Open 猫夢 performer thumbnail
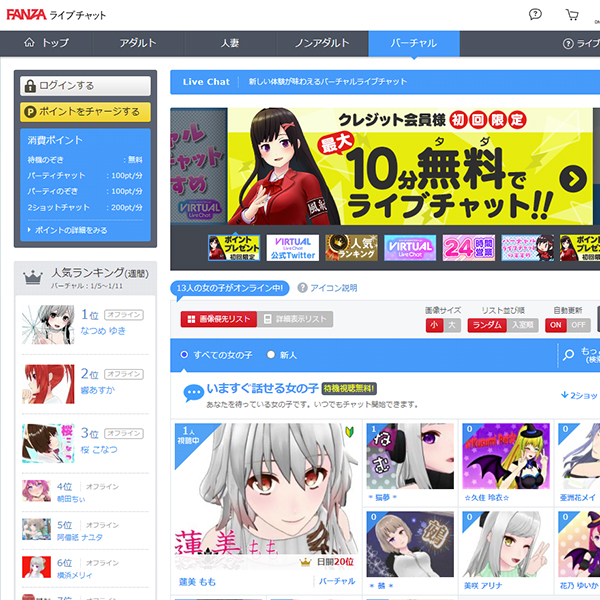This screenshot has width=600, height=600. 410,456
